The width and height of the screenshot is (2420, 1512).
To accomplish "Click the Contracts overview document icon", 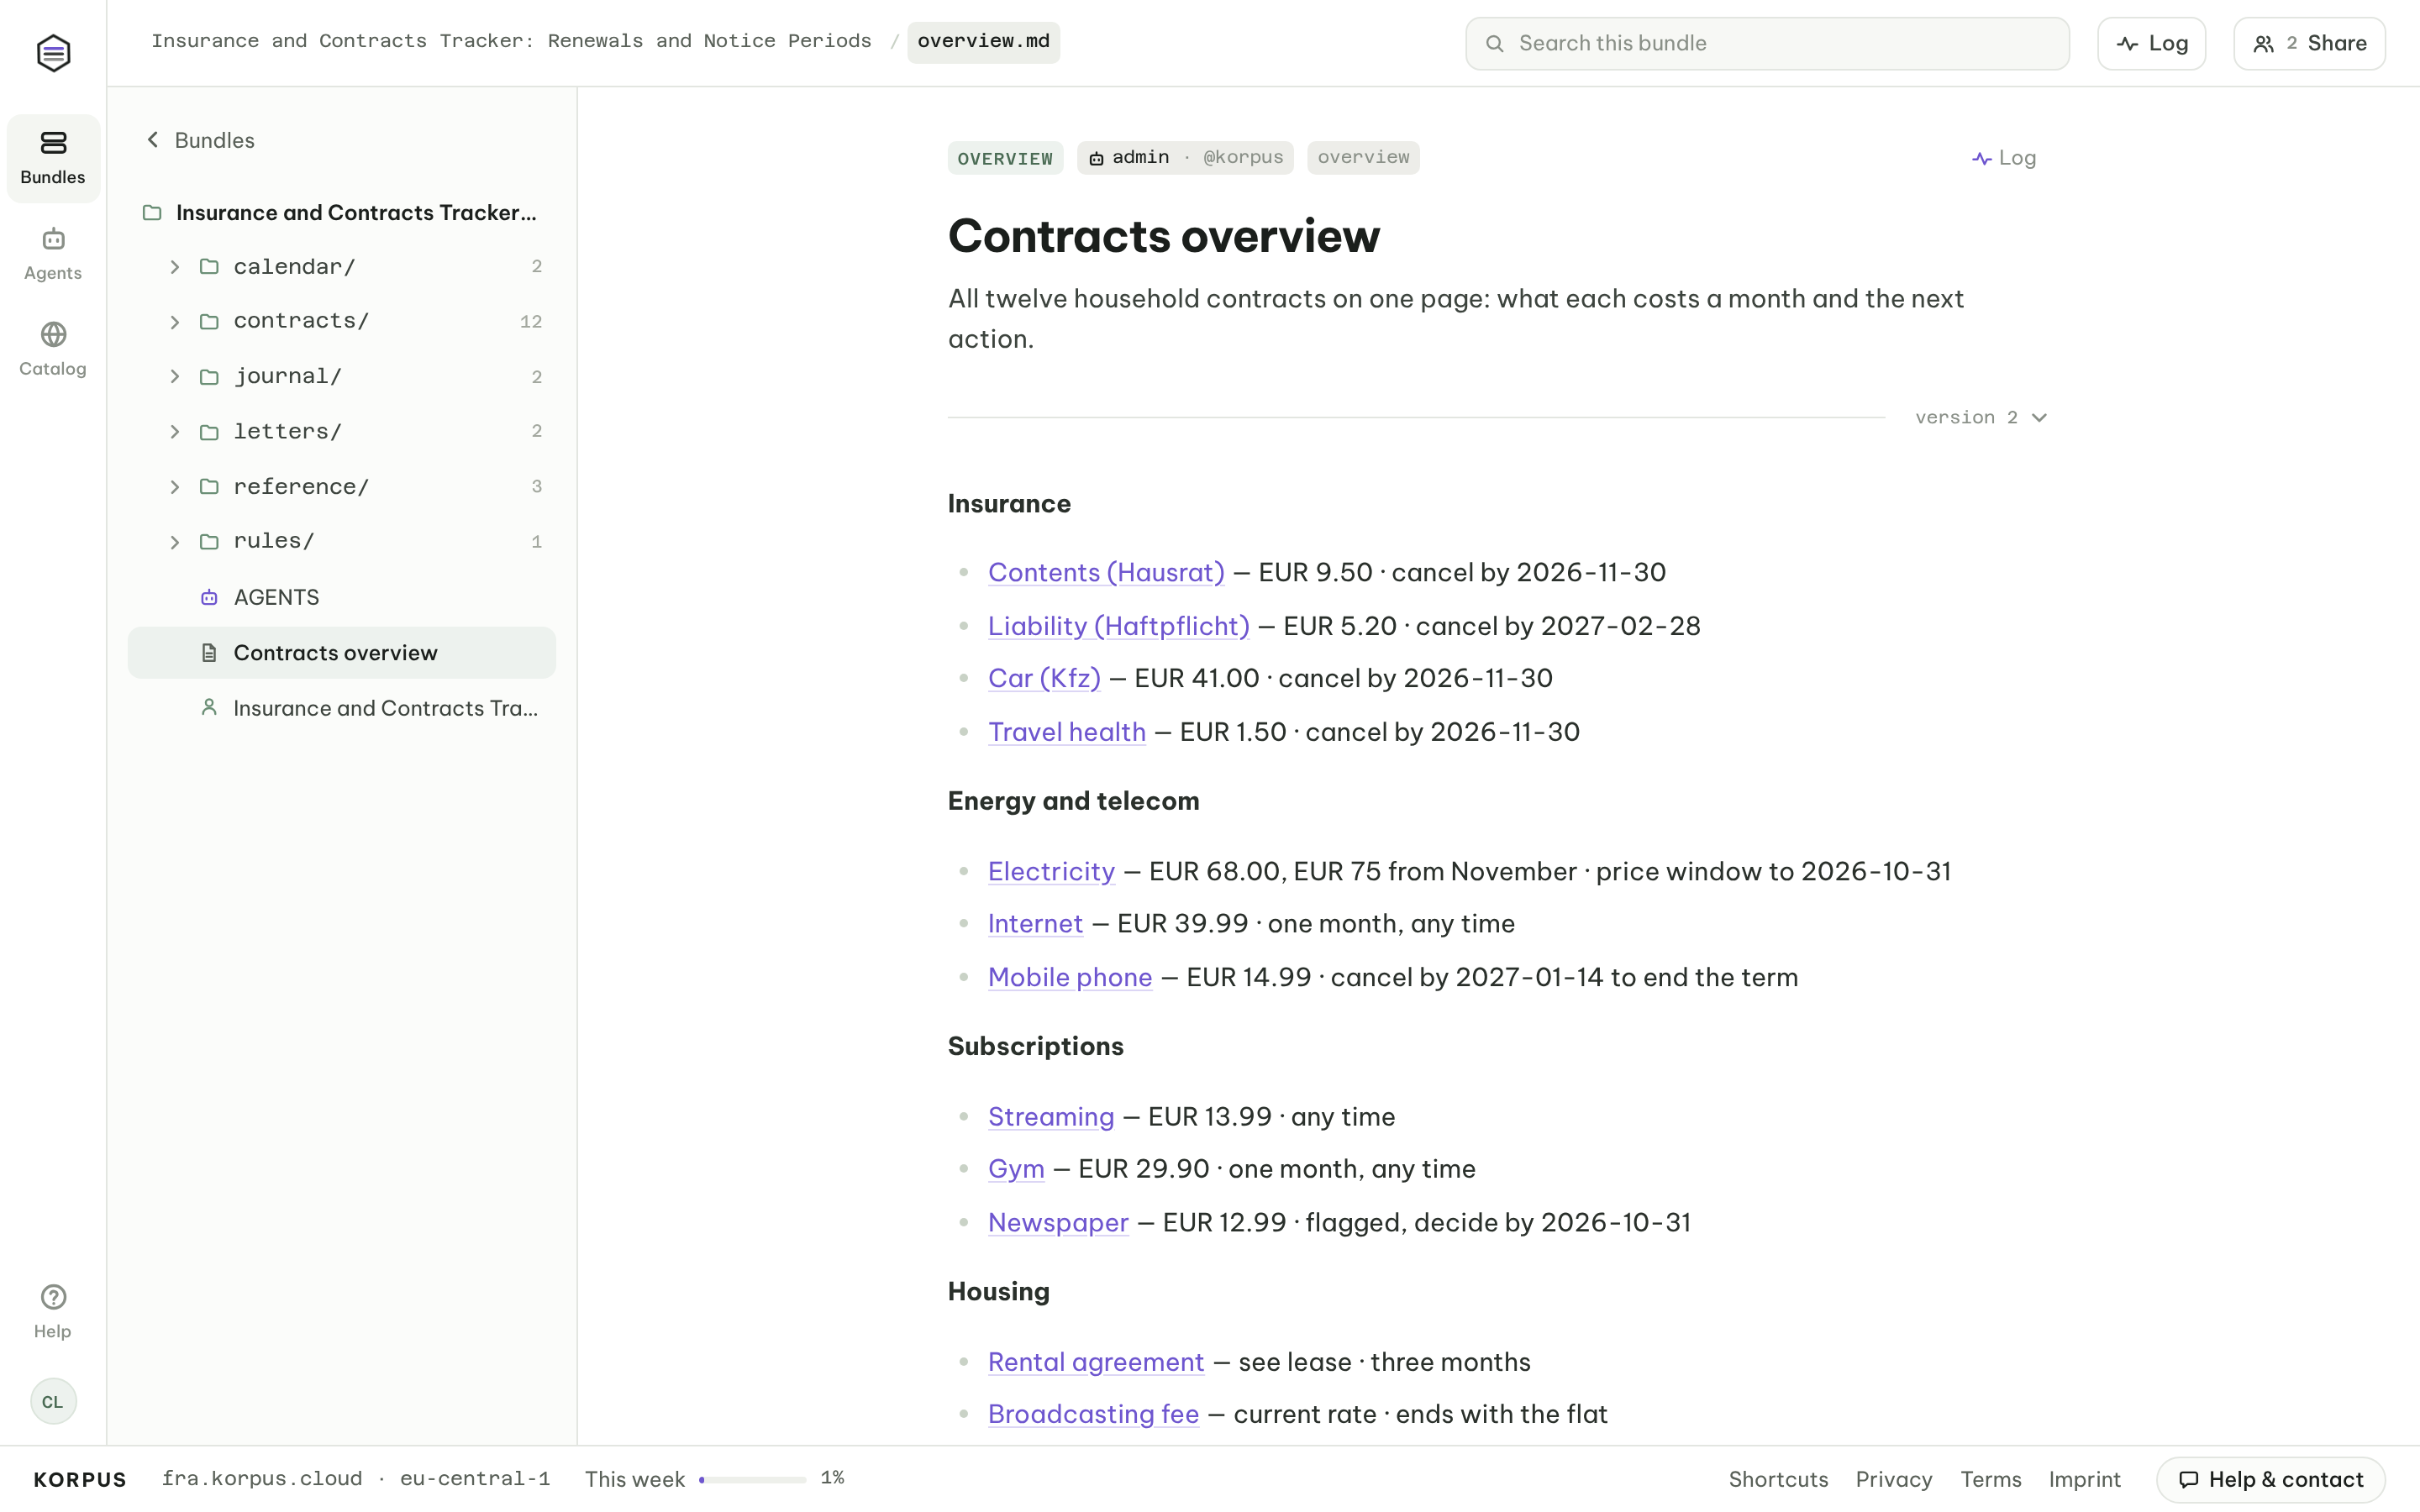I will point(209,653).
